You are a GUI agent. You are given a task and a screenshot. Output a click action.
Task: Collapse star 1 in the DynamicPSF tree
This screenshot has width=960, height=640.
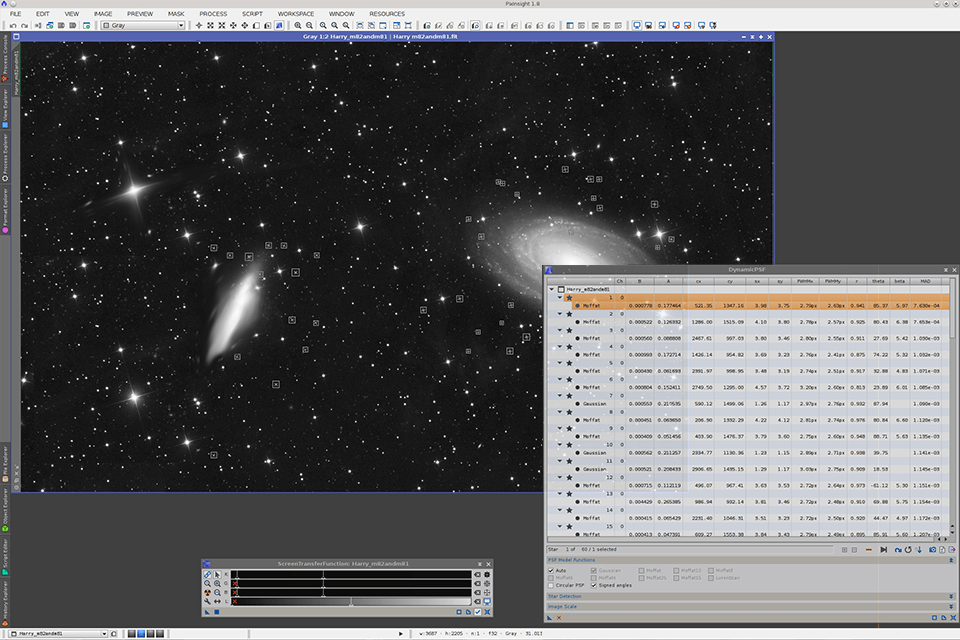point(560,298)
